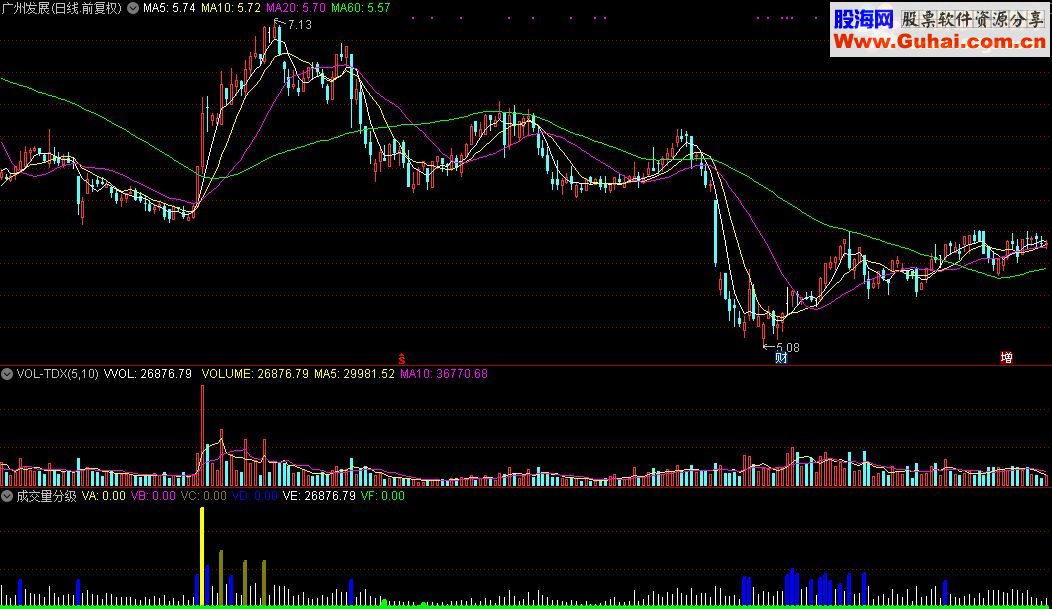Select the 5.08 lowest price annotation

coord(787,347)
